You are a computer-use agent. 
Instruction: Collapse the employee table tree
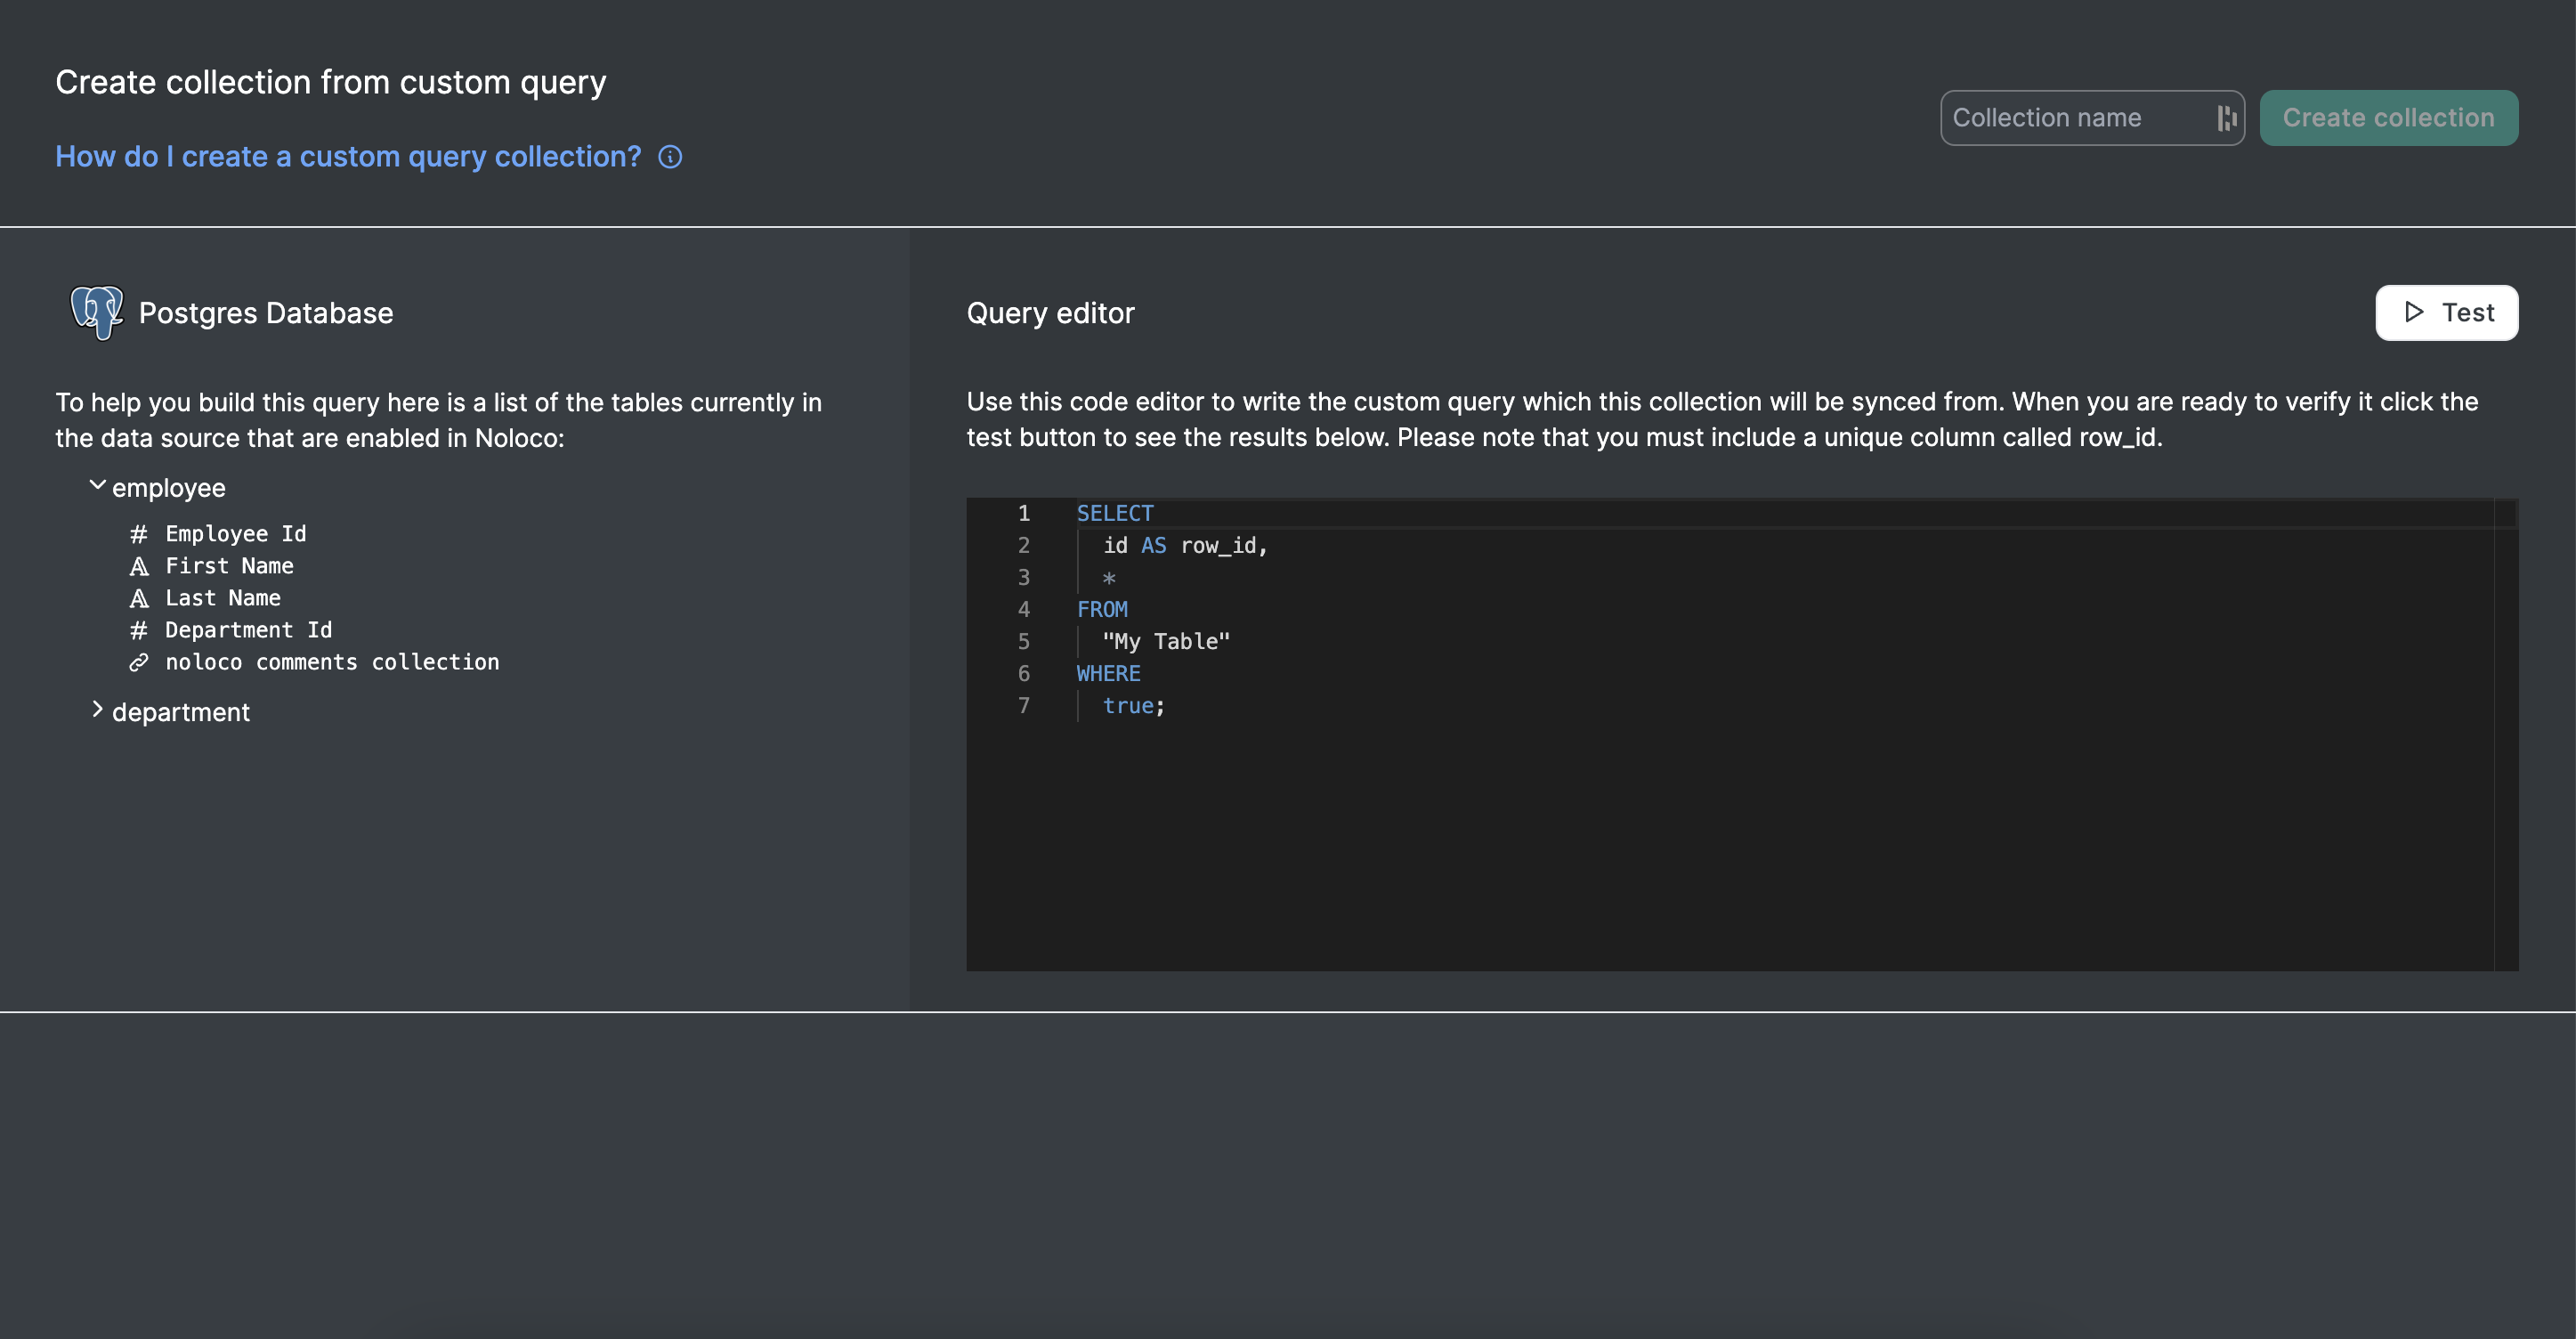pyautogui.click(x=97, y=486)
